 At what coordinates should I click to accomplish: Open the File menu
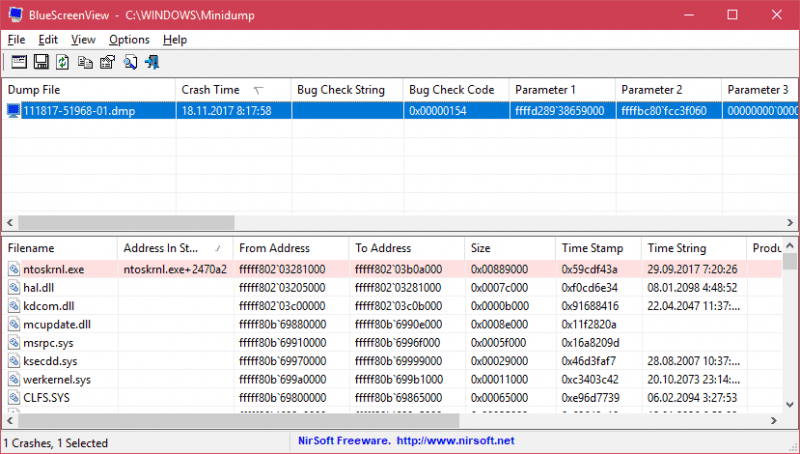tap(16, 40)
